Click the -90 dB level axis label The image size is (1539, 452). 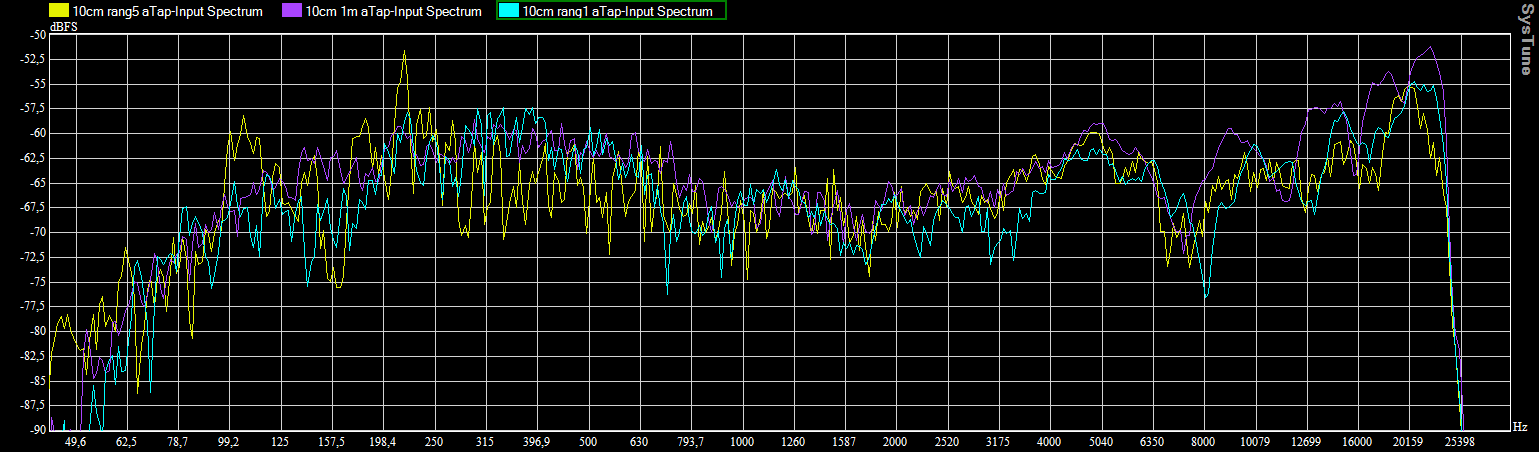click(37, 430)
